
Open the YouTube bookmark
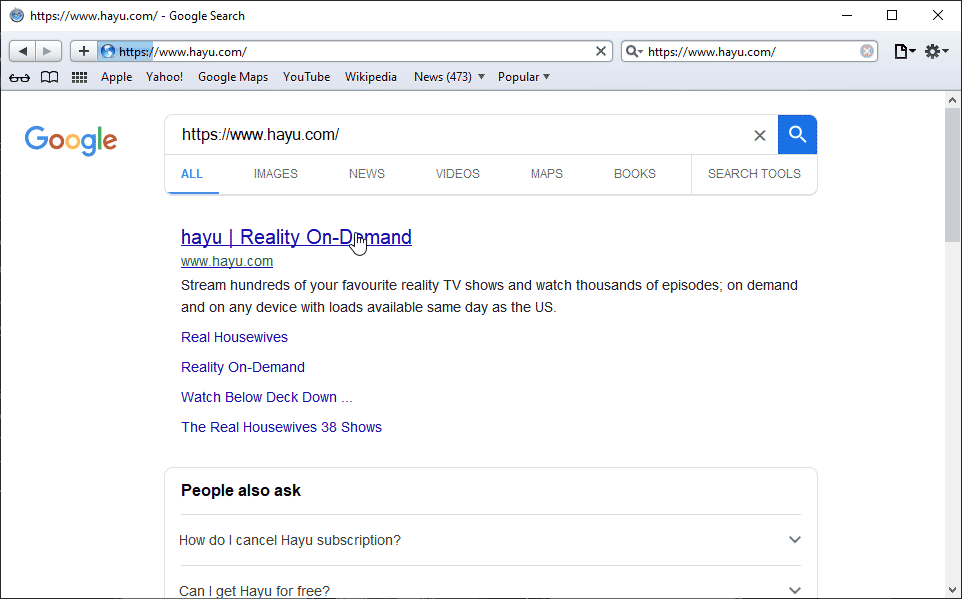[x=306, y=77]
